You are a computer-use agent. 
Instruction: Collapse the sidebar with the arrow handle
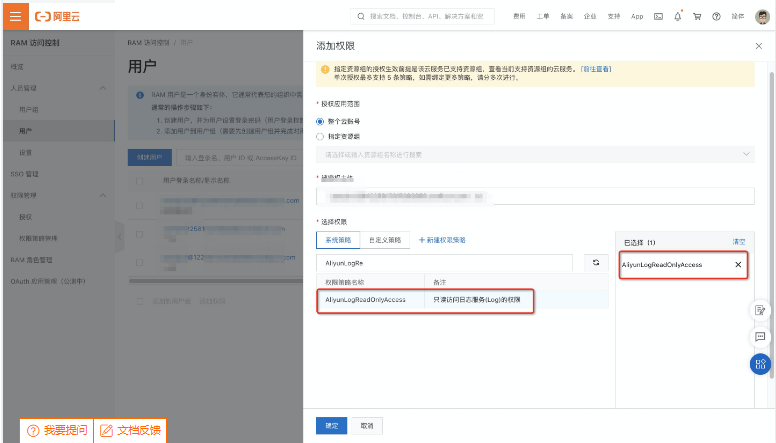(x=119, y=237)
